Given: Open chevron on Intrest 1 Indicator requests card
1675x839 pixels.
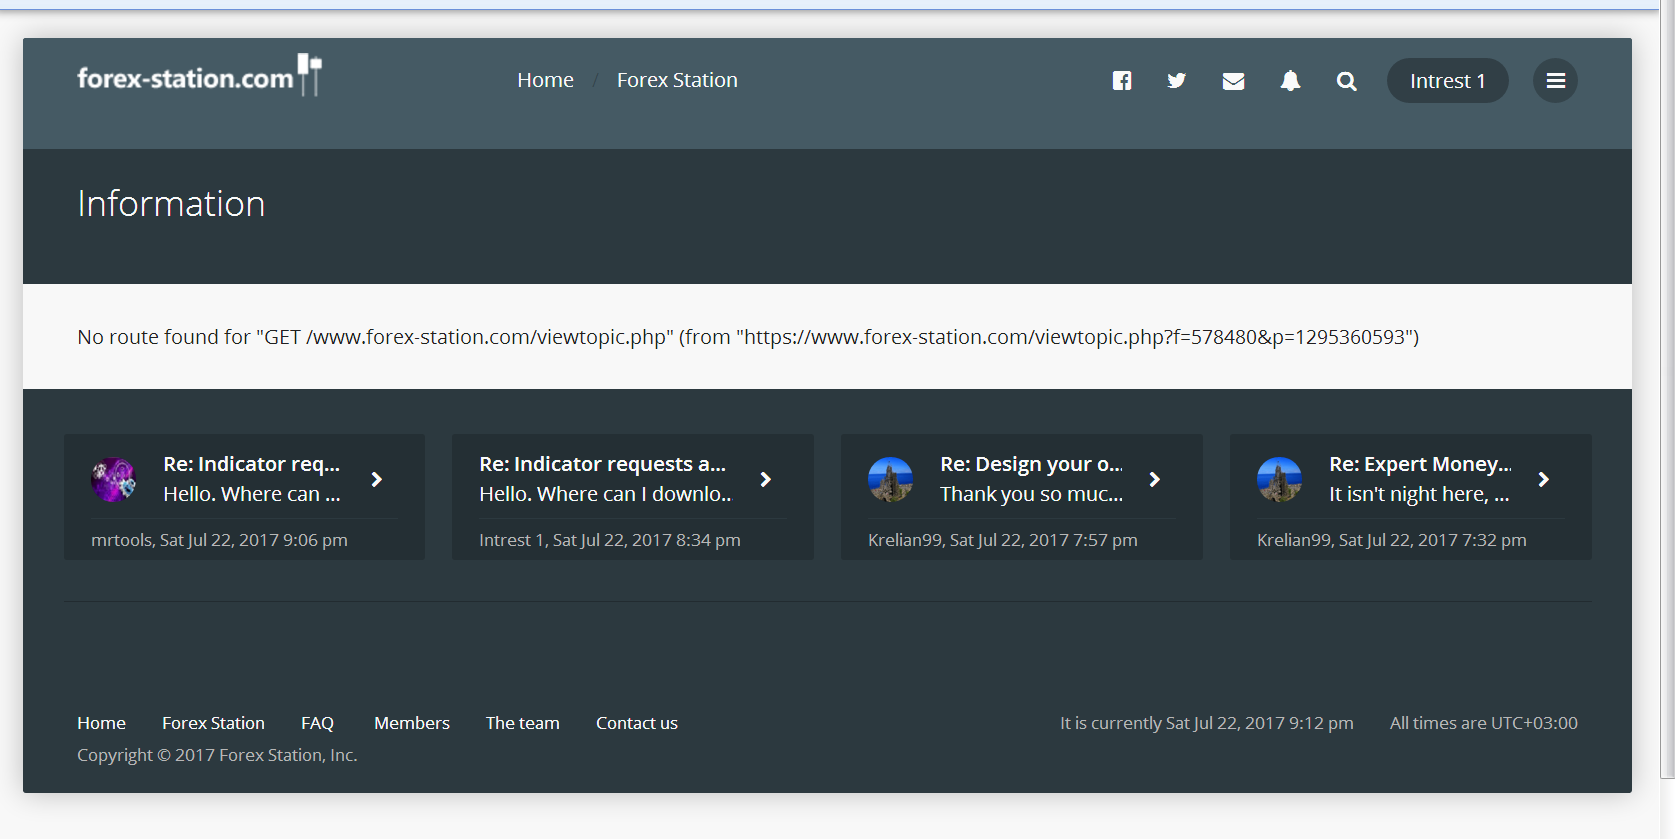Looking at the screenshot, I should click(x=766, y=480).
